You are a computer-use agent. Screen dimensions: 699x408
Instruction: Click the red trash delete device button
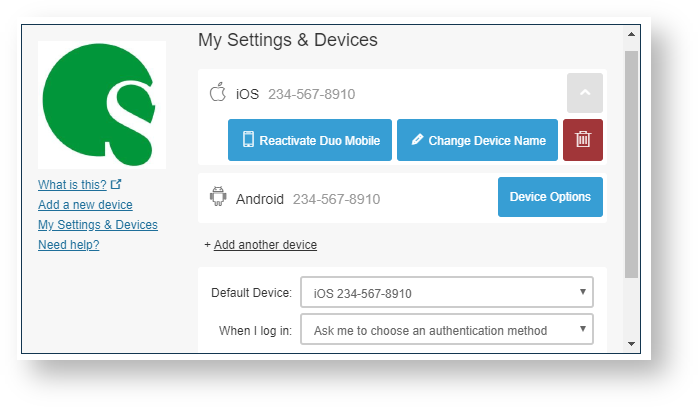[x=583, y=140]
